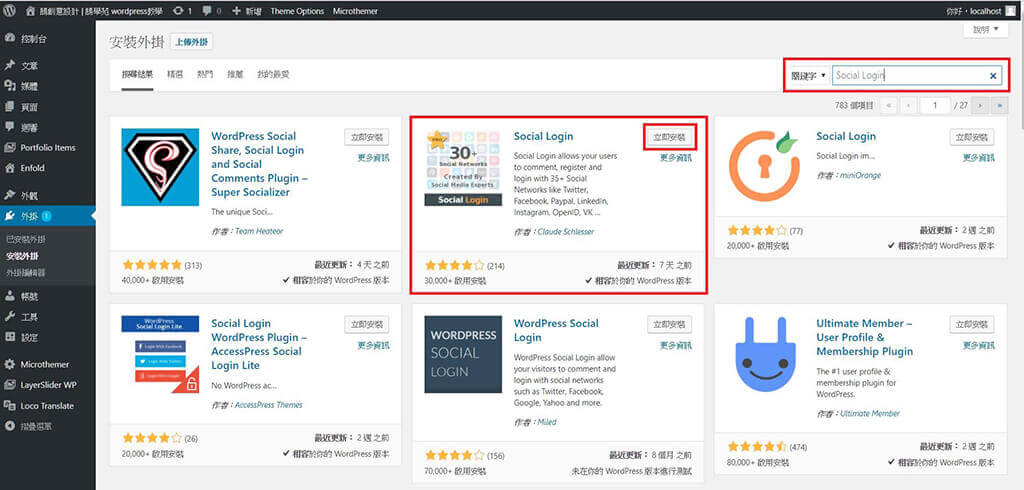Click the current page number field
Image resolution: width=1024 pixels, height=490 pixels.
tap(935, 105)
